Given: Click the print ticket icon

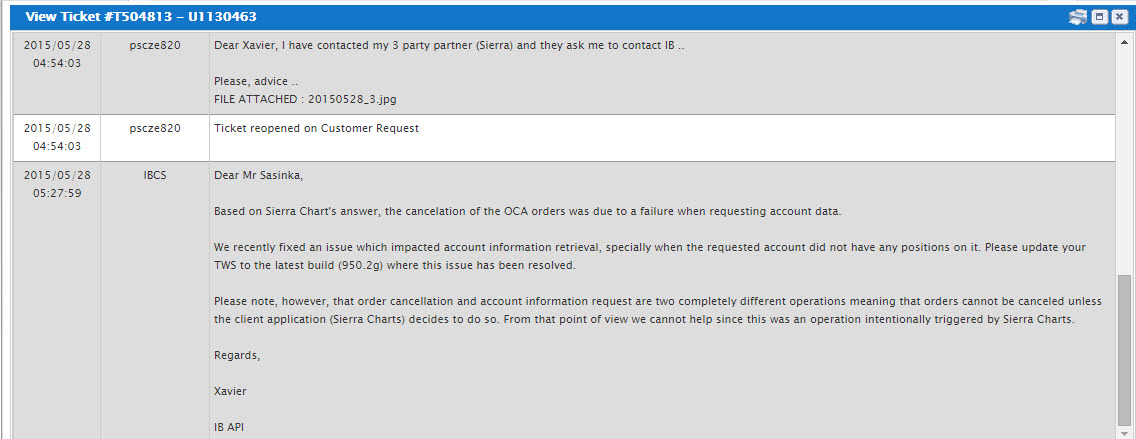Looking at the screenshot, I should tap(1077, 17).
